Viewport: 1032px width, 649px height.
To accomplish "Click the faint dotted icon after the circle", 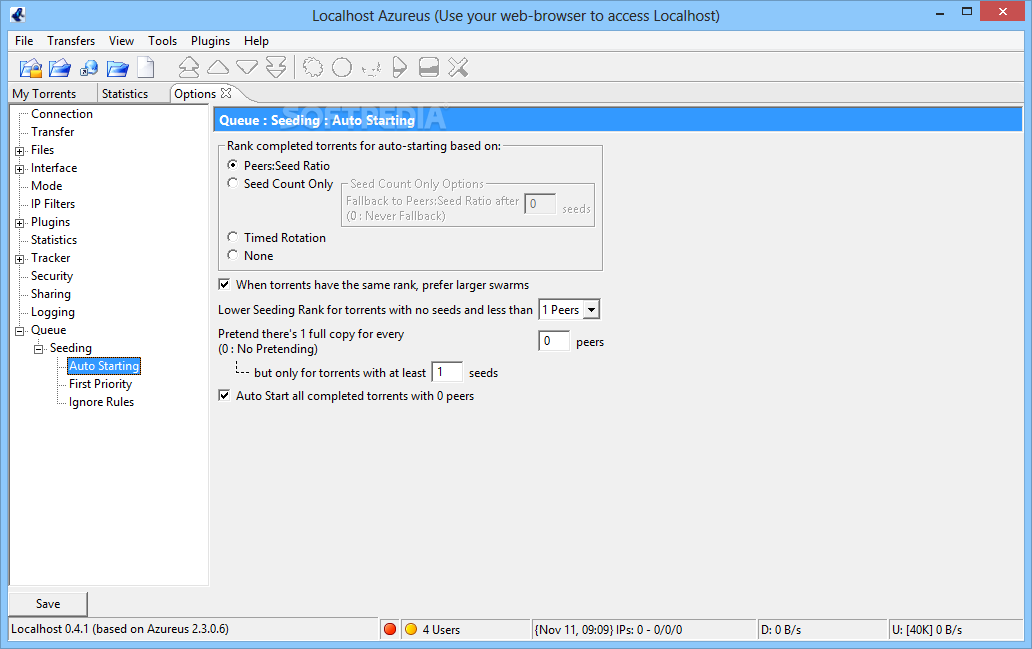I will point(371,68).
